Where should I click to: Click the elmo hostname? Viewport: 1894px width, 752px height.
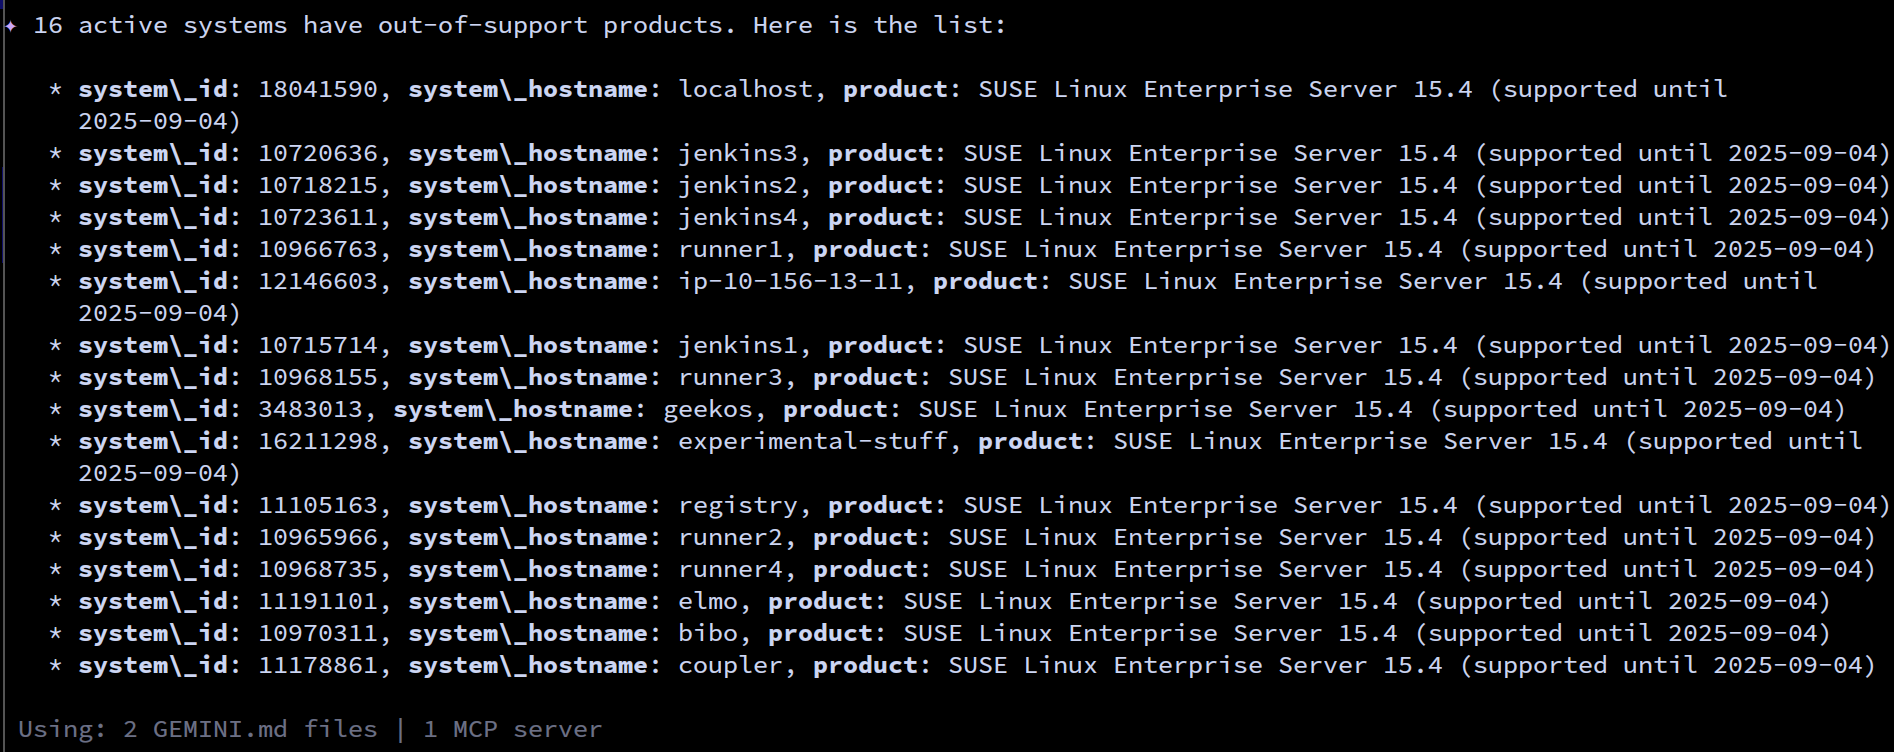coord(708,601)
